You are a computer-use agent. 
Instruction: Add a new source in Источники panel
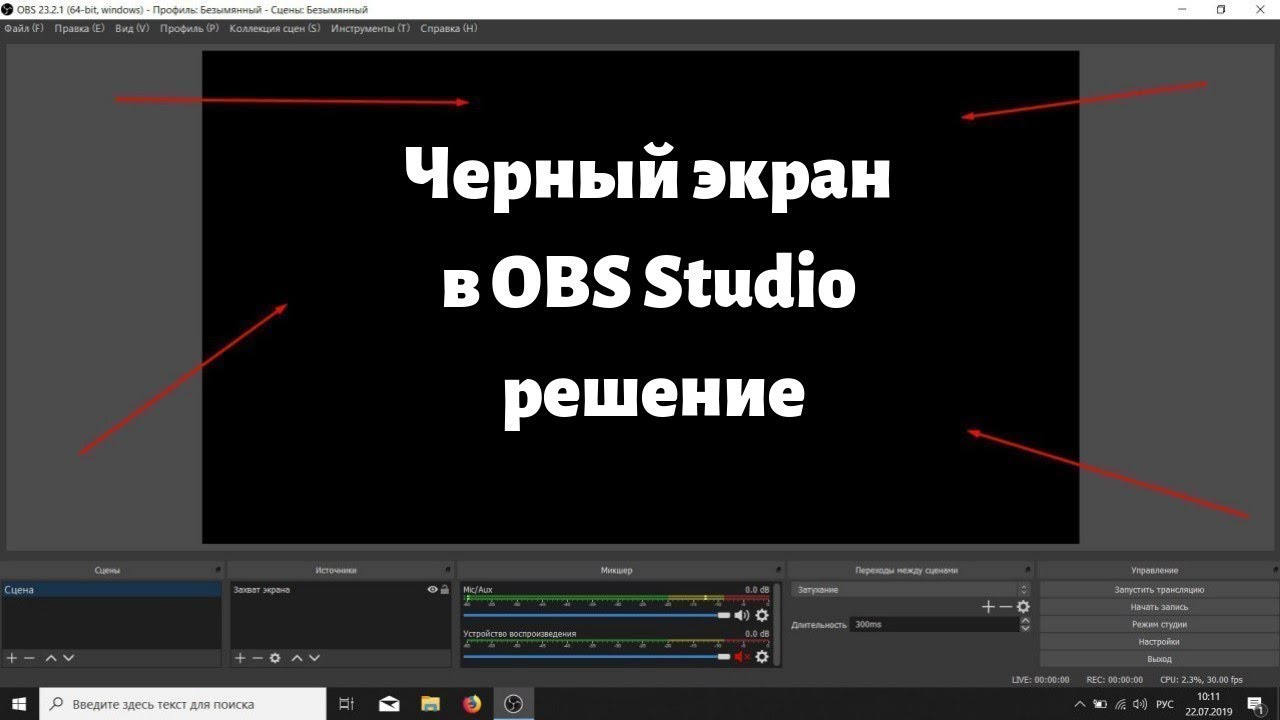coord(240,658)
